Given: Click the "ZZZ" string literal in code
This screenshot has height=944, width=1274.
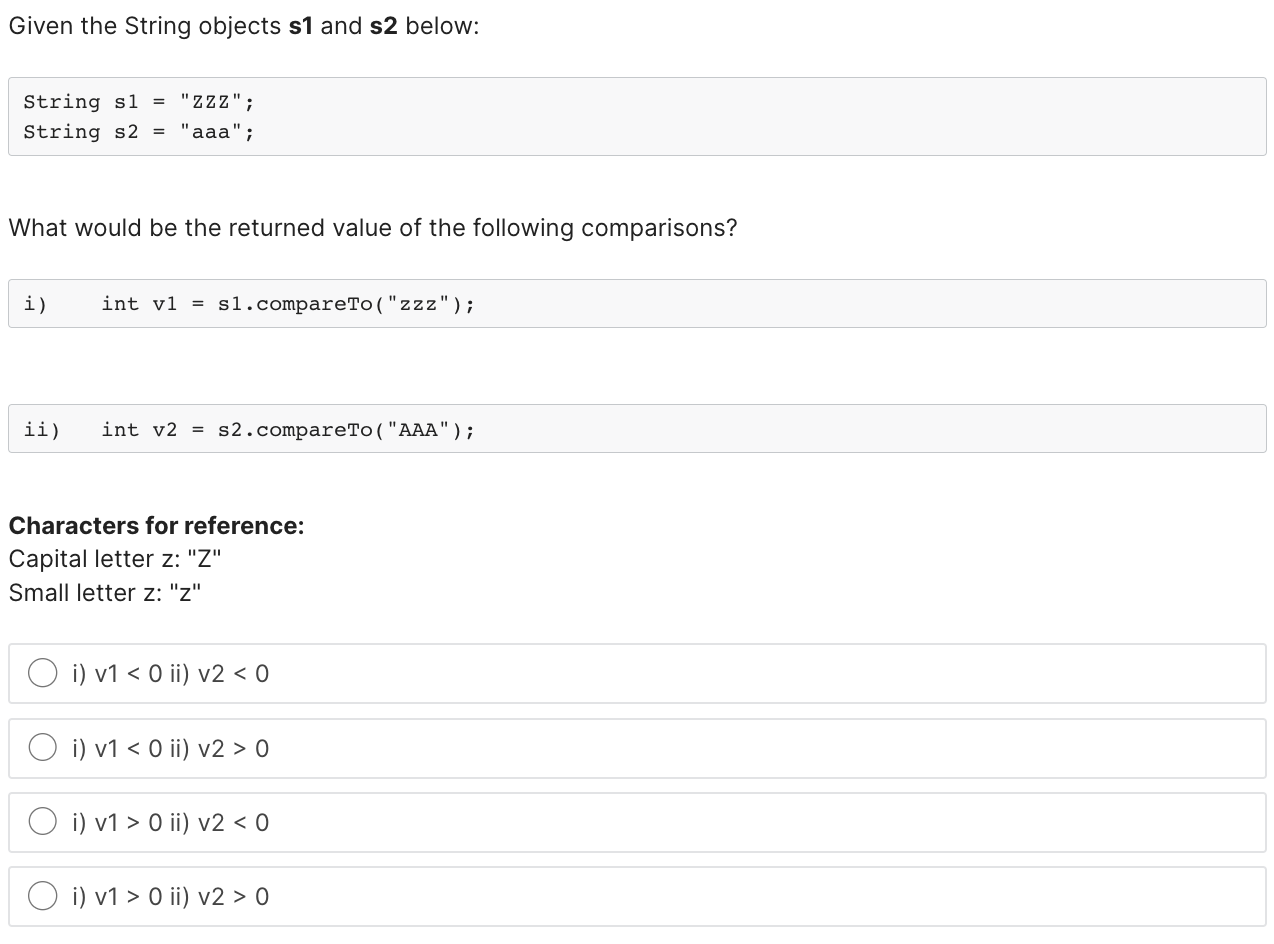Looking at the screenshot, I should click(211, 102).
